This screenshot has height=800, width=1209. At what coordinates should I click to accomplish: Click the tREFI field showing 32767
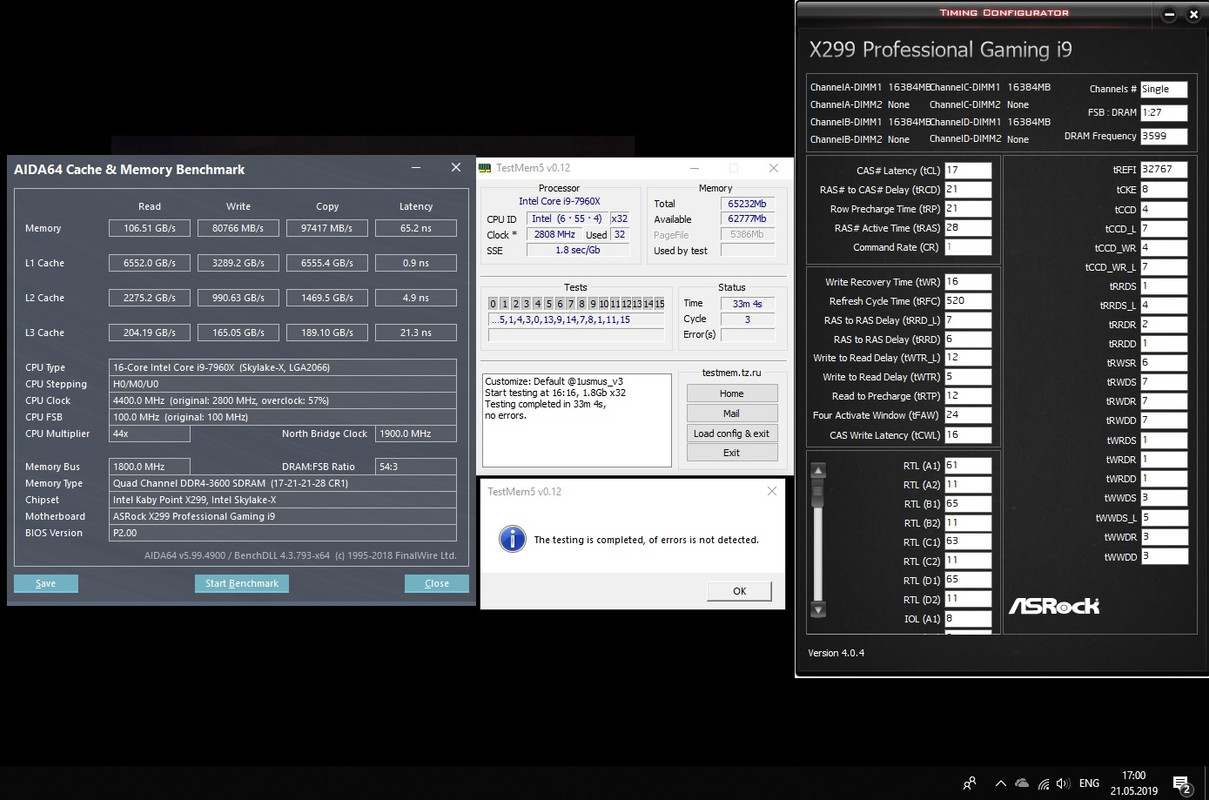[x=1163, y=170]
